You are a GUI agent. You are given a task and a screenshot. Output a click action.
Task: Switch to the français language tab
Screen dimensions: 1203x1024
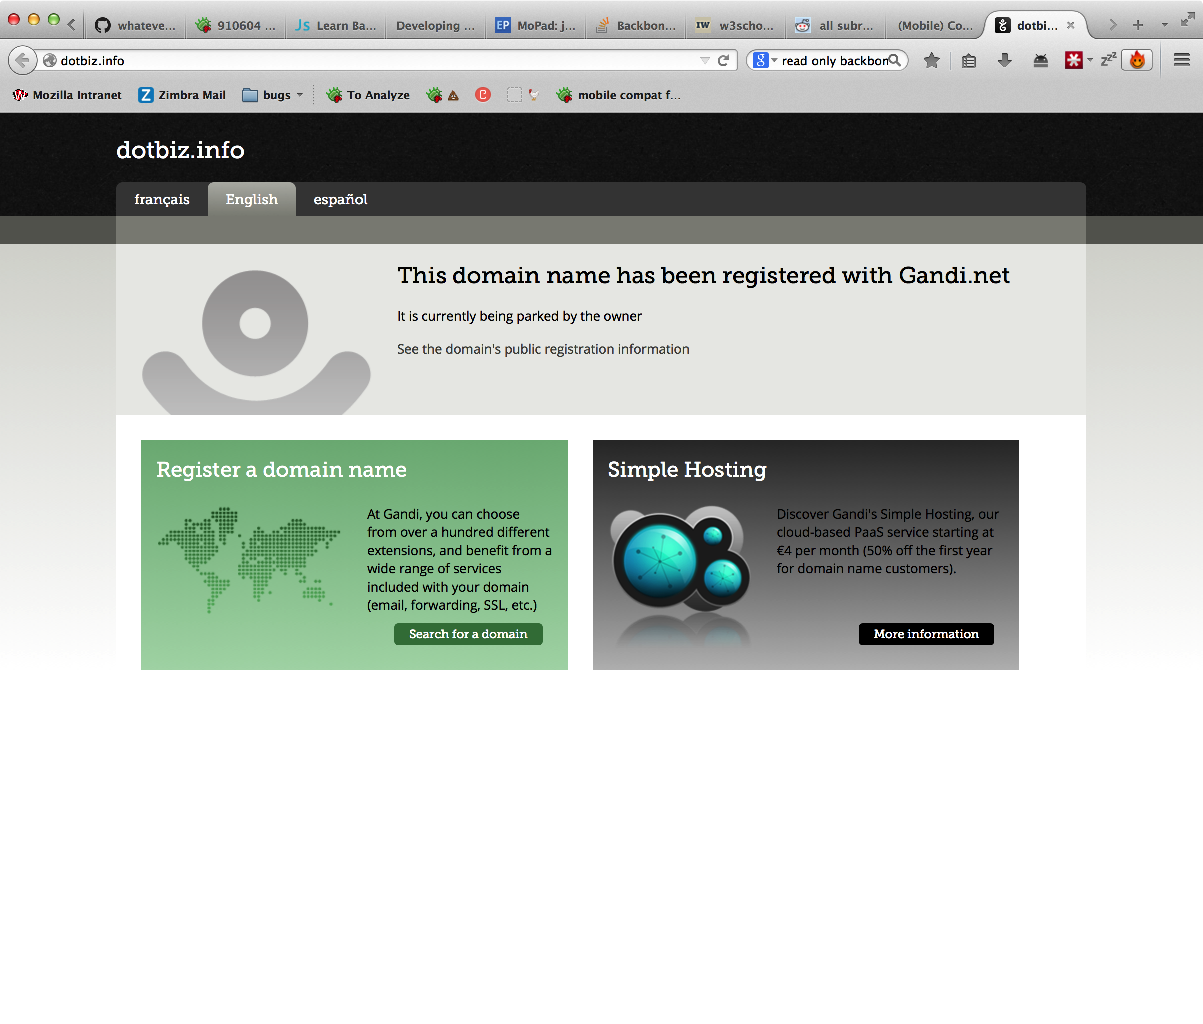click(162, 200)
